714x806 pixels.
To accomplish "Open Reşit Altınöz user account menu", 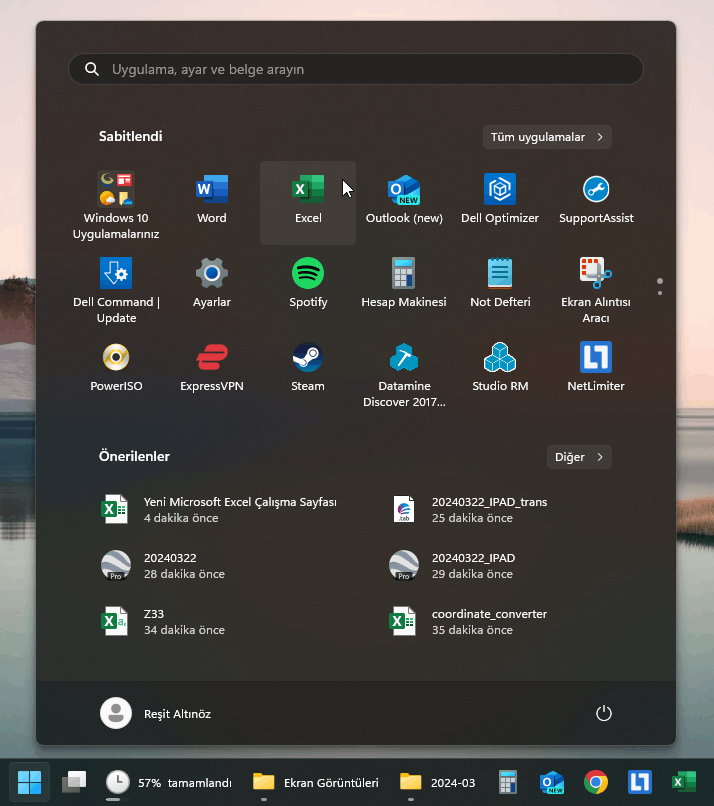I will (156, 713).
